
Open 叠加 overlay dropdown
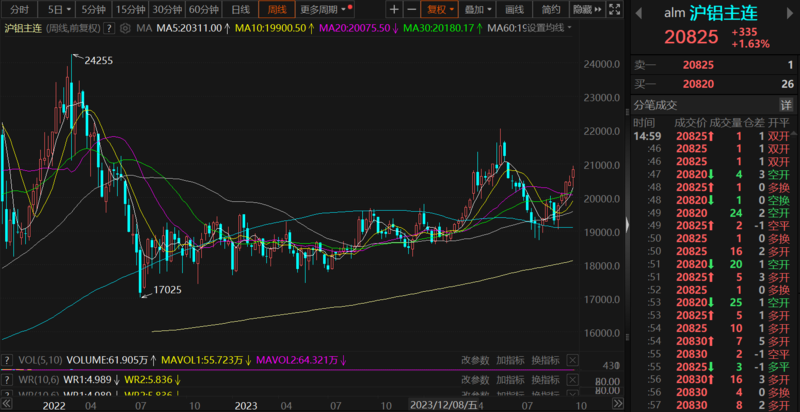(478, 9)
